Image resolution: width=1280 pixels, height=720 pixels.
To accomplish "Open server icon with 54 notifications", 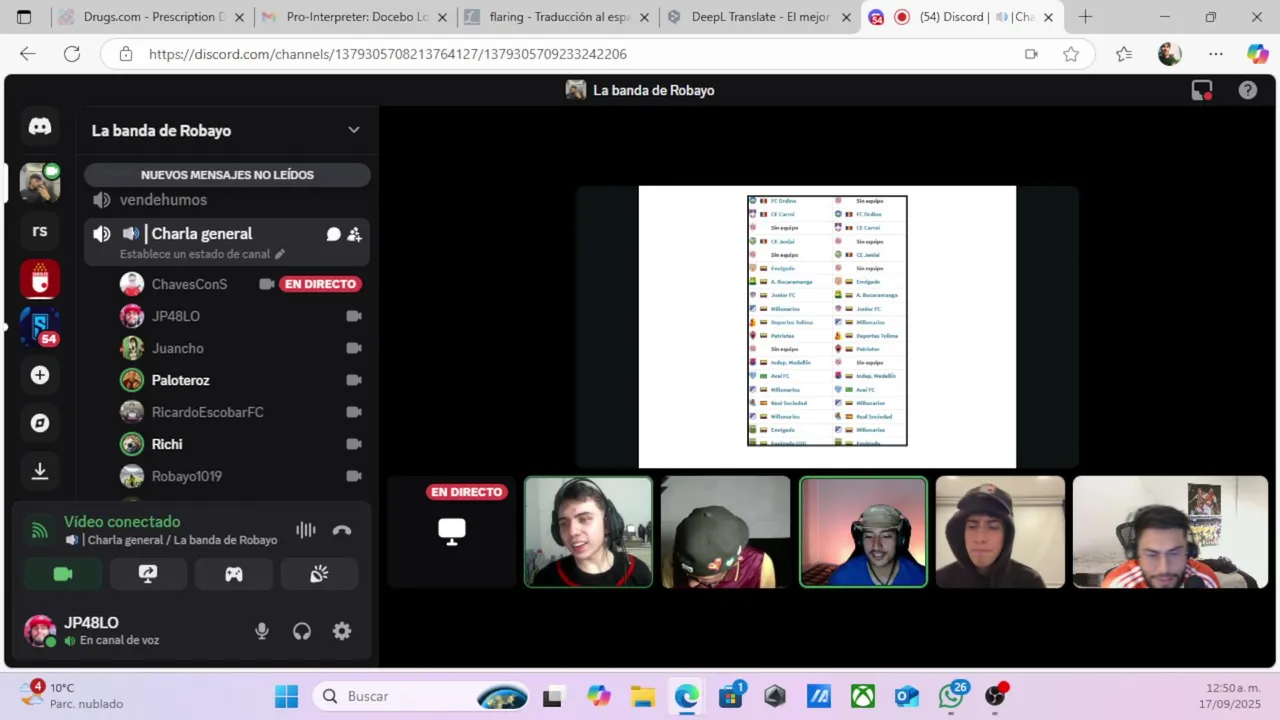I will click(40, 327).
